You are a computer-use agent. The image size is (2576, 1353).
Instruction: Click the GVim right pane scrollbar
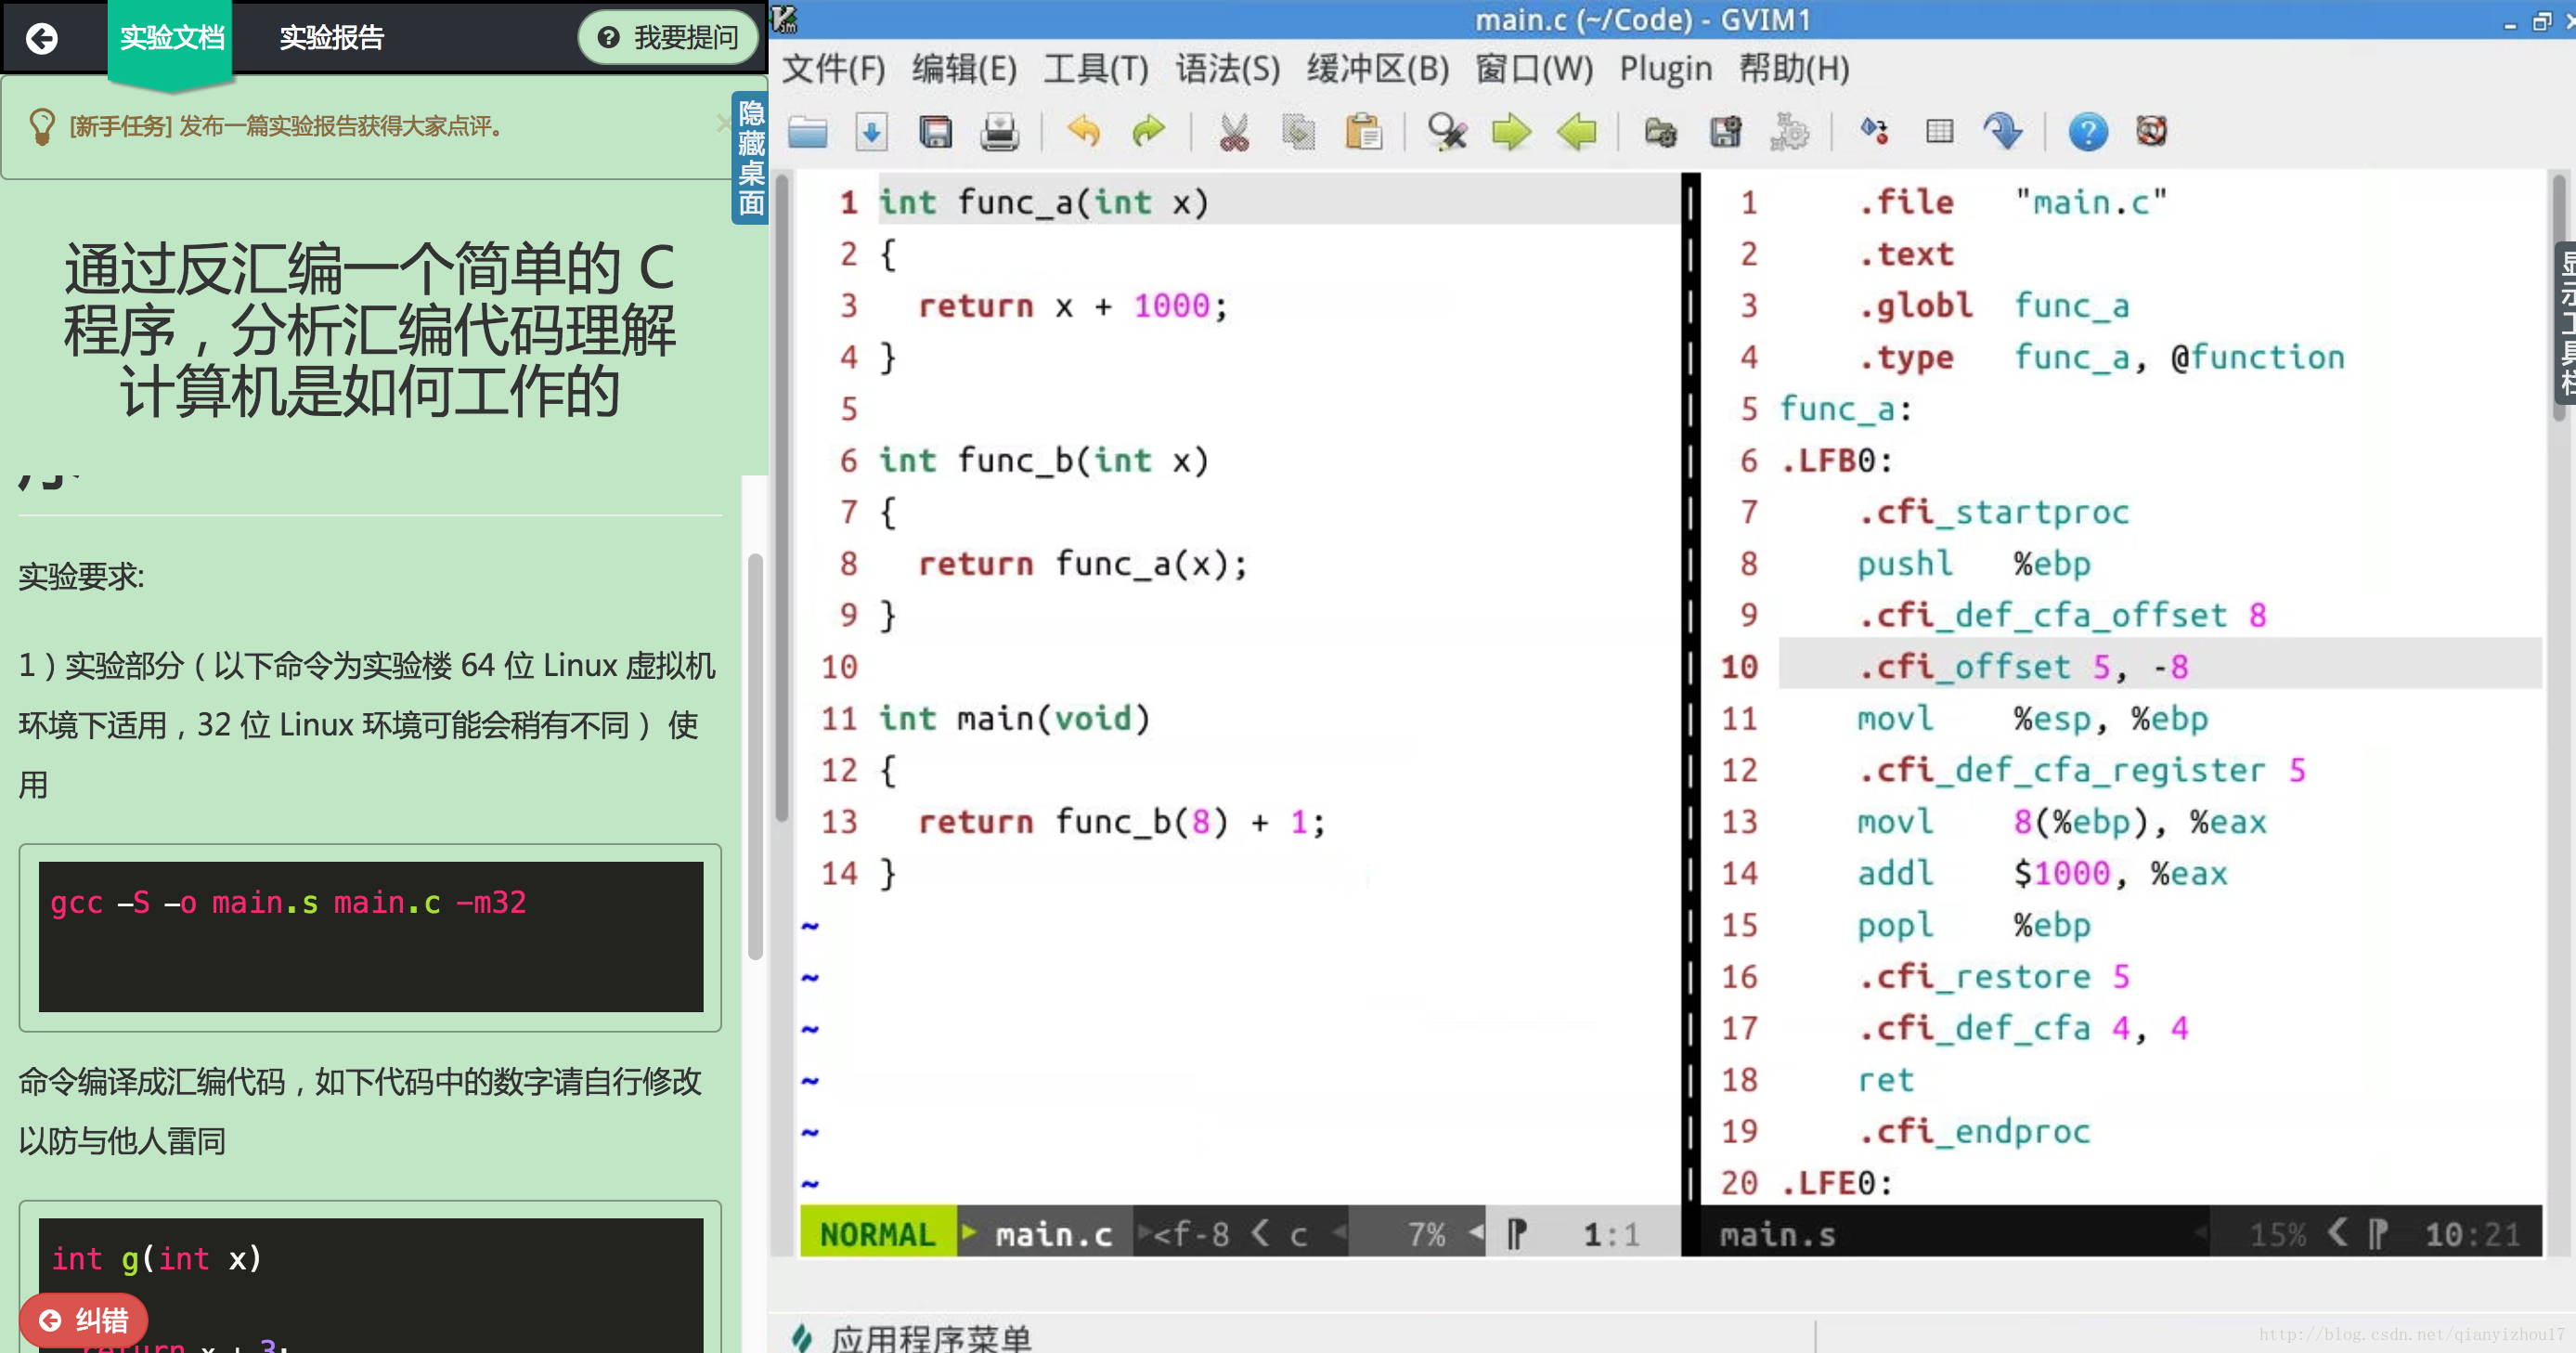[x=2558, y=297]
